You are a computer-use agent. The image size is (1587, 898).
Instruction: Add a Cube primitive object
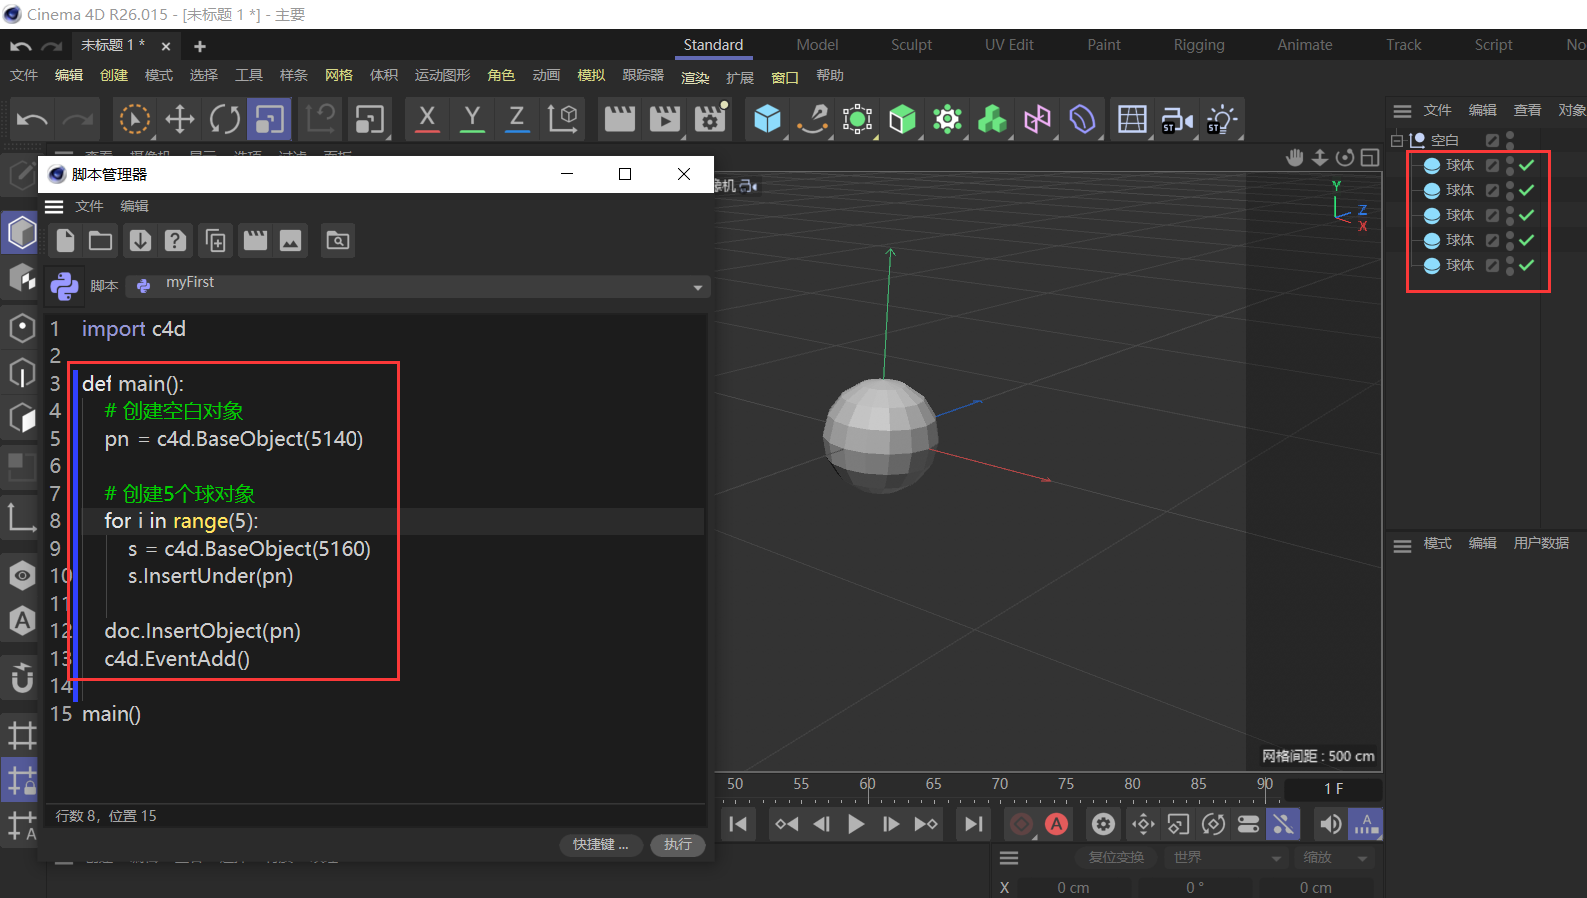tap(767, 120)
